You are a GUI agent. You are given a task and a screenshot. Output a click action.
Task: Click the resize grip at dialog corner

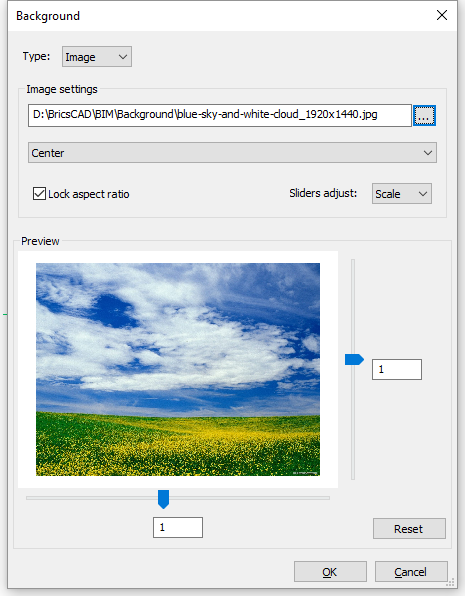coord(451,582)
